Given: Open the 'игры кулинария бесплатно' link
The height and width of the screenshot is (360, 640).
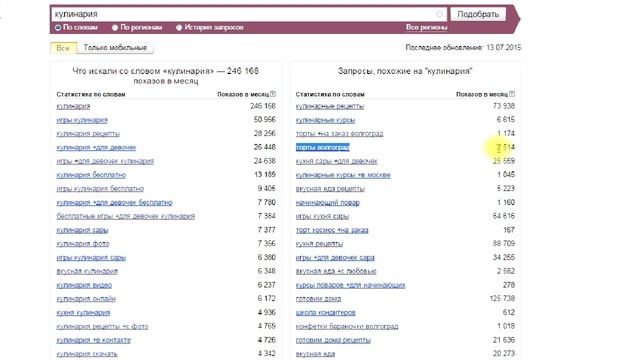Looking at the screenshot, I should (x=100, y=189).
